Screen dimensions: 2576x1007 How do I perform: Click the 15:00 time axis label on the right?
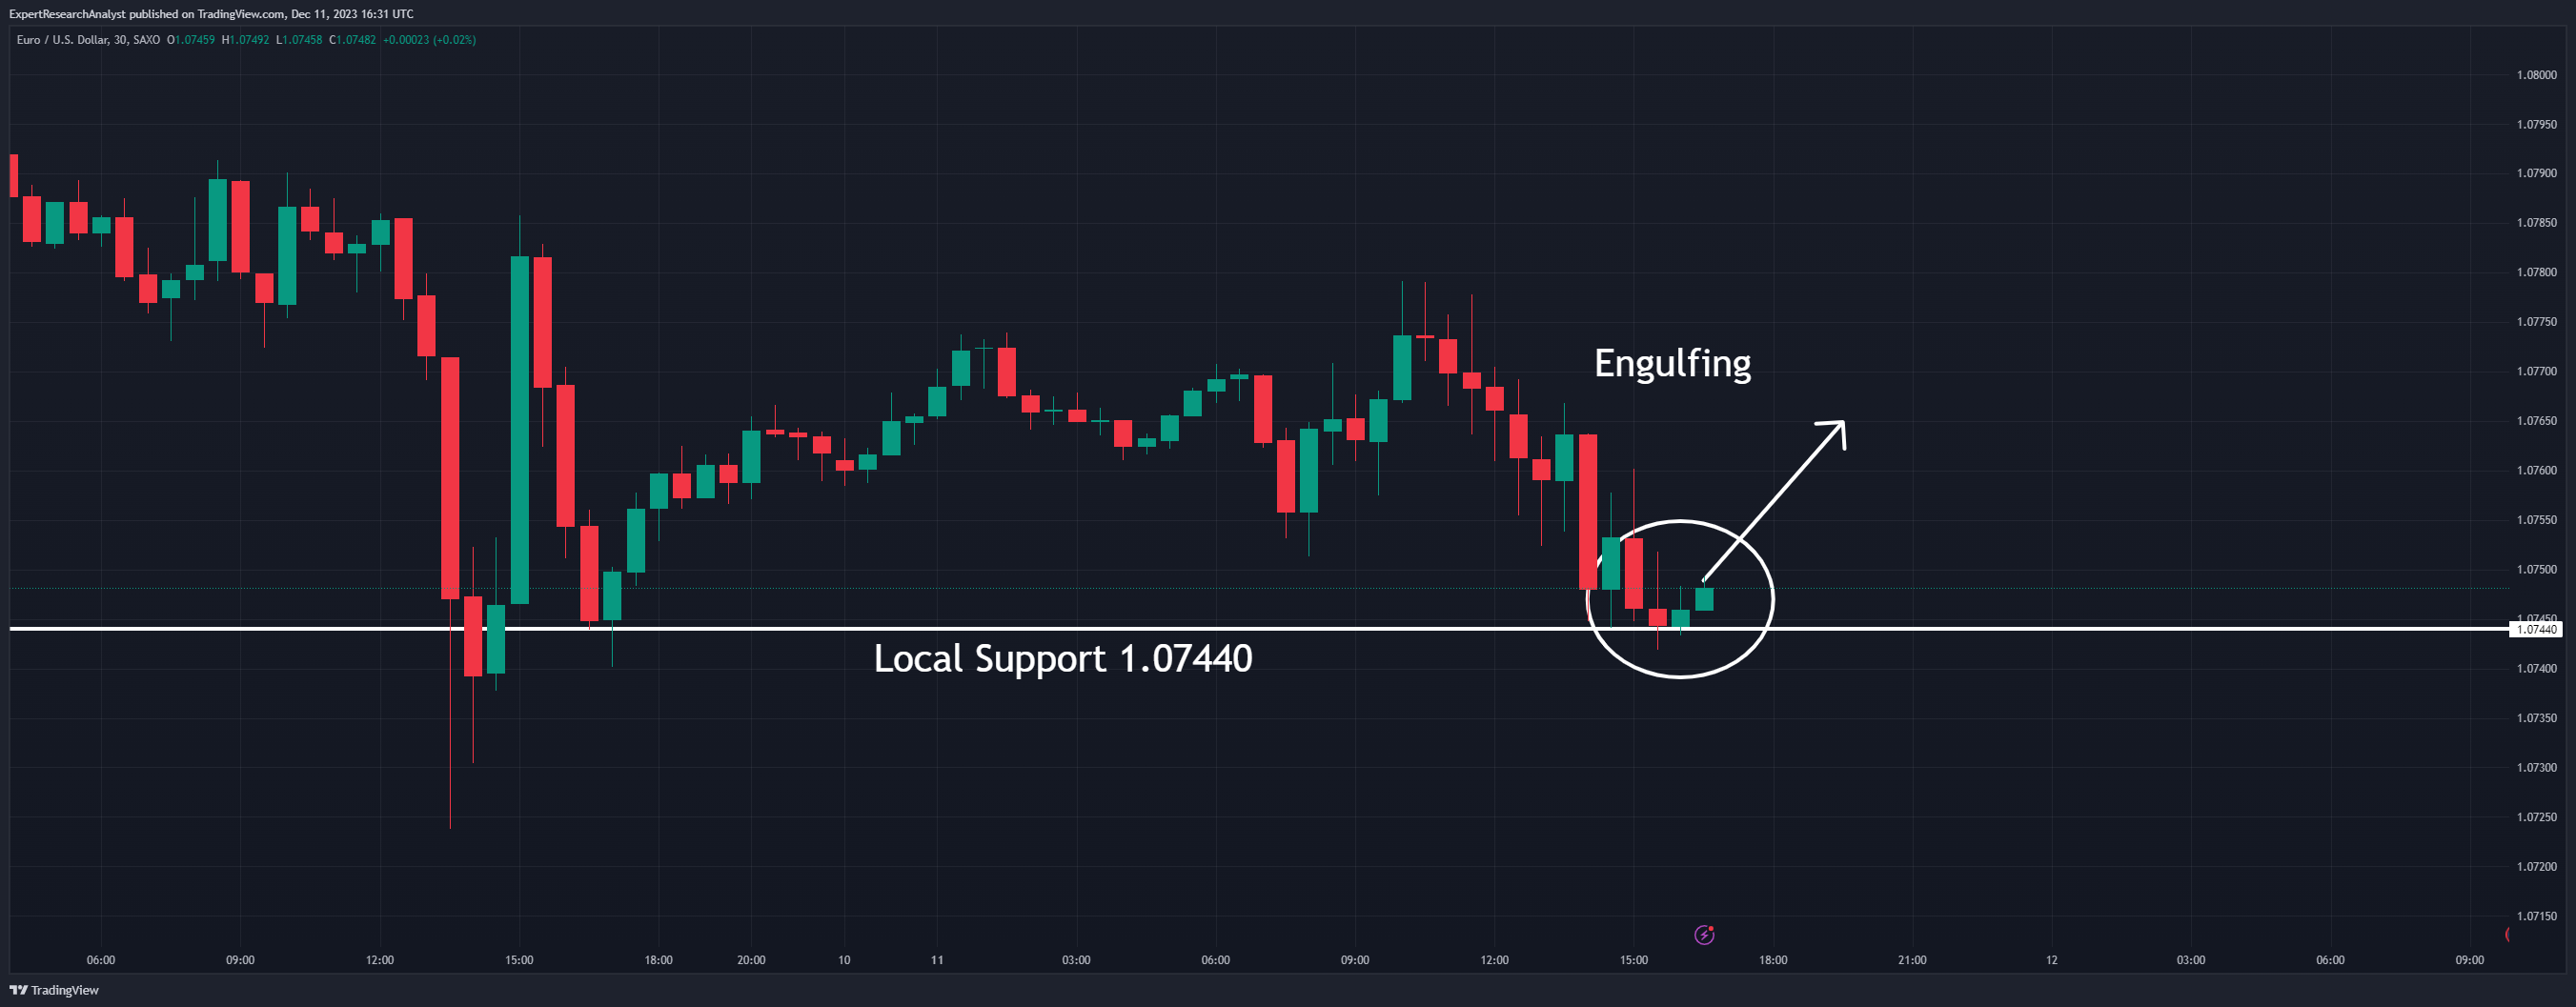pyautogui.click(x=1633, y=960)
